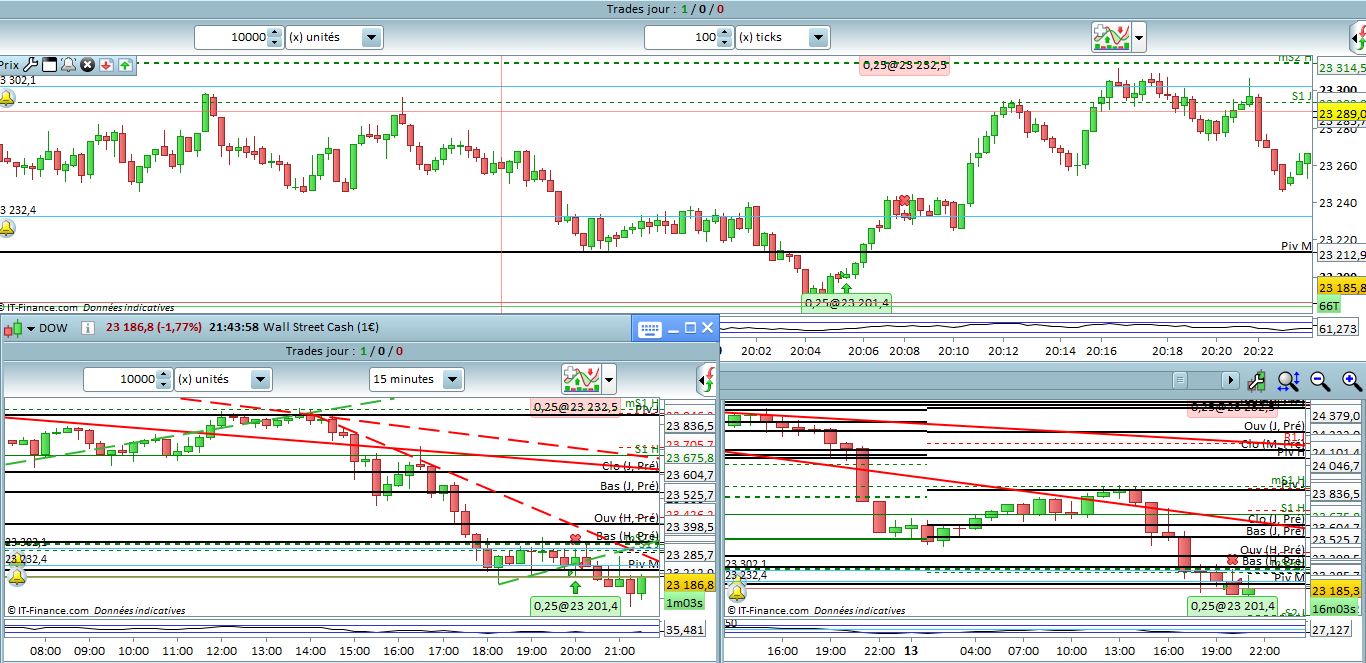Image resolution: width=1366 pixels, height=663 pixels.
Task: Click the candlestick chart-type icon beside DOW
Action: click(x=14, y=327)
